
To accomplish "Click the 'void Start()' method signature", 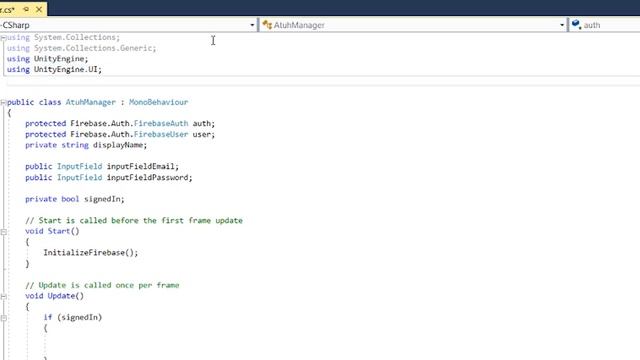I will coord(52,231).
